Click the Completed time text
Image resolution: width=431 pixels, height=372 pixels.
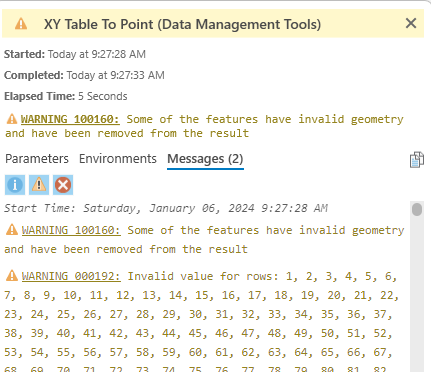(84, 75)
